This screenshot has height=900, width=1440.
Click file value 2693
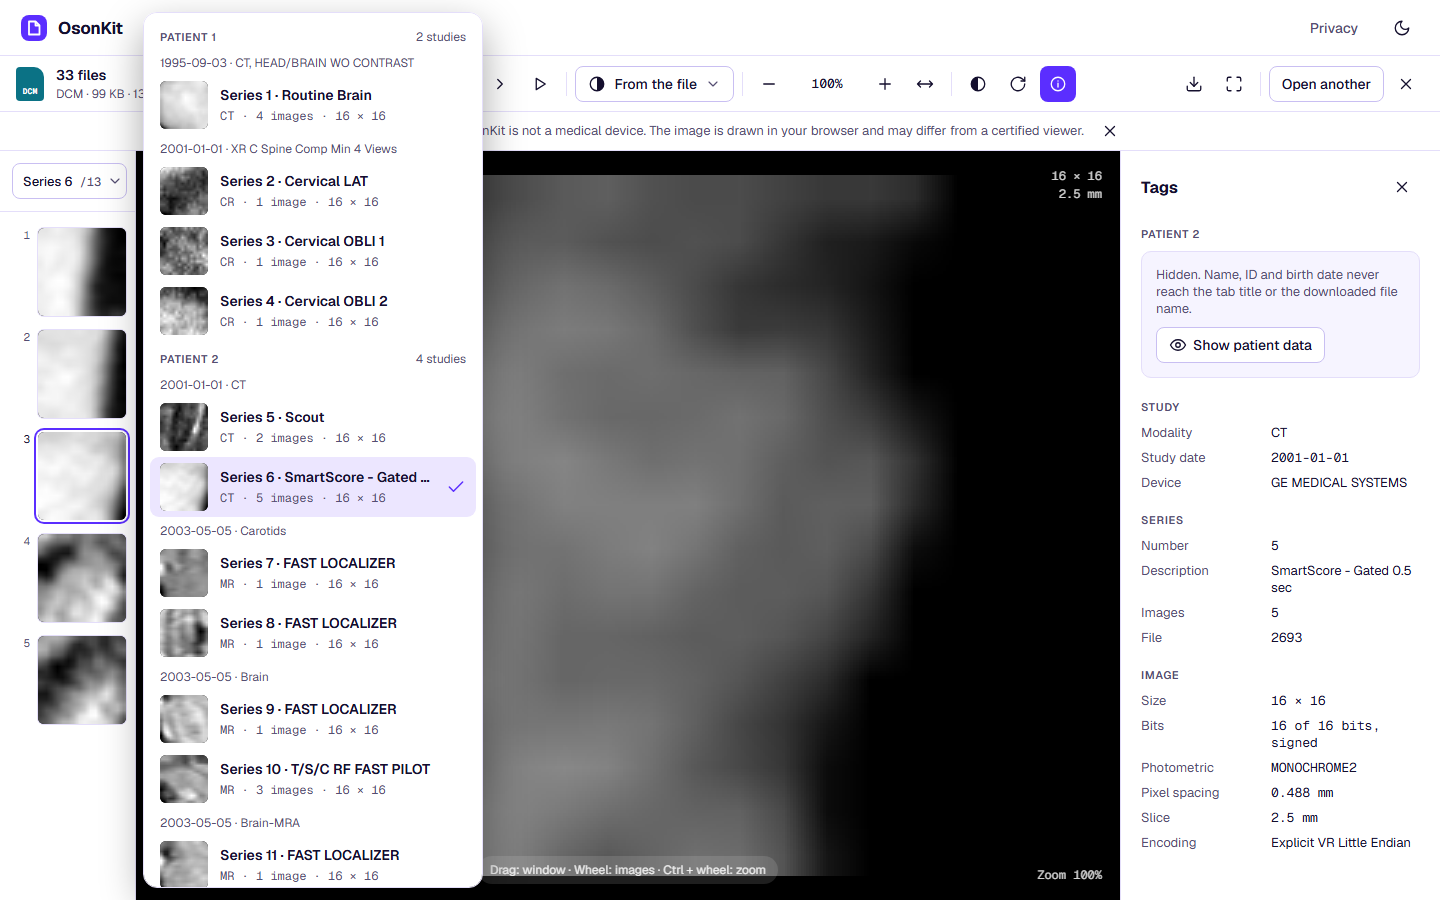point(1287,638)
